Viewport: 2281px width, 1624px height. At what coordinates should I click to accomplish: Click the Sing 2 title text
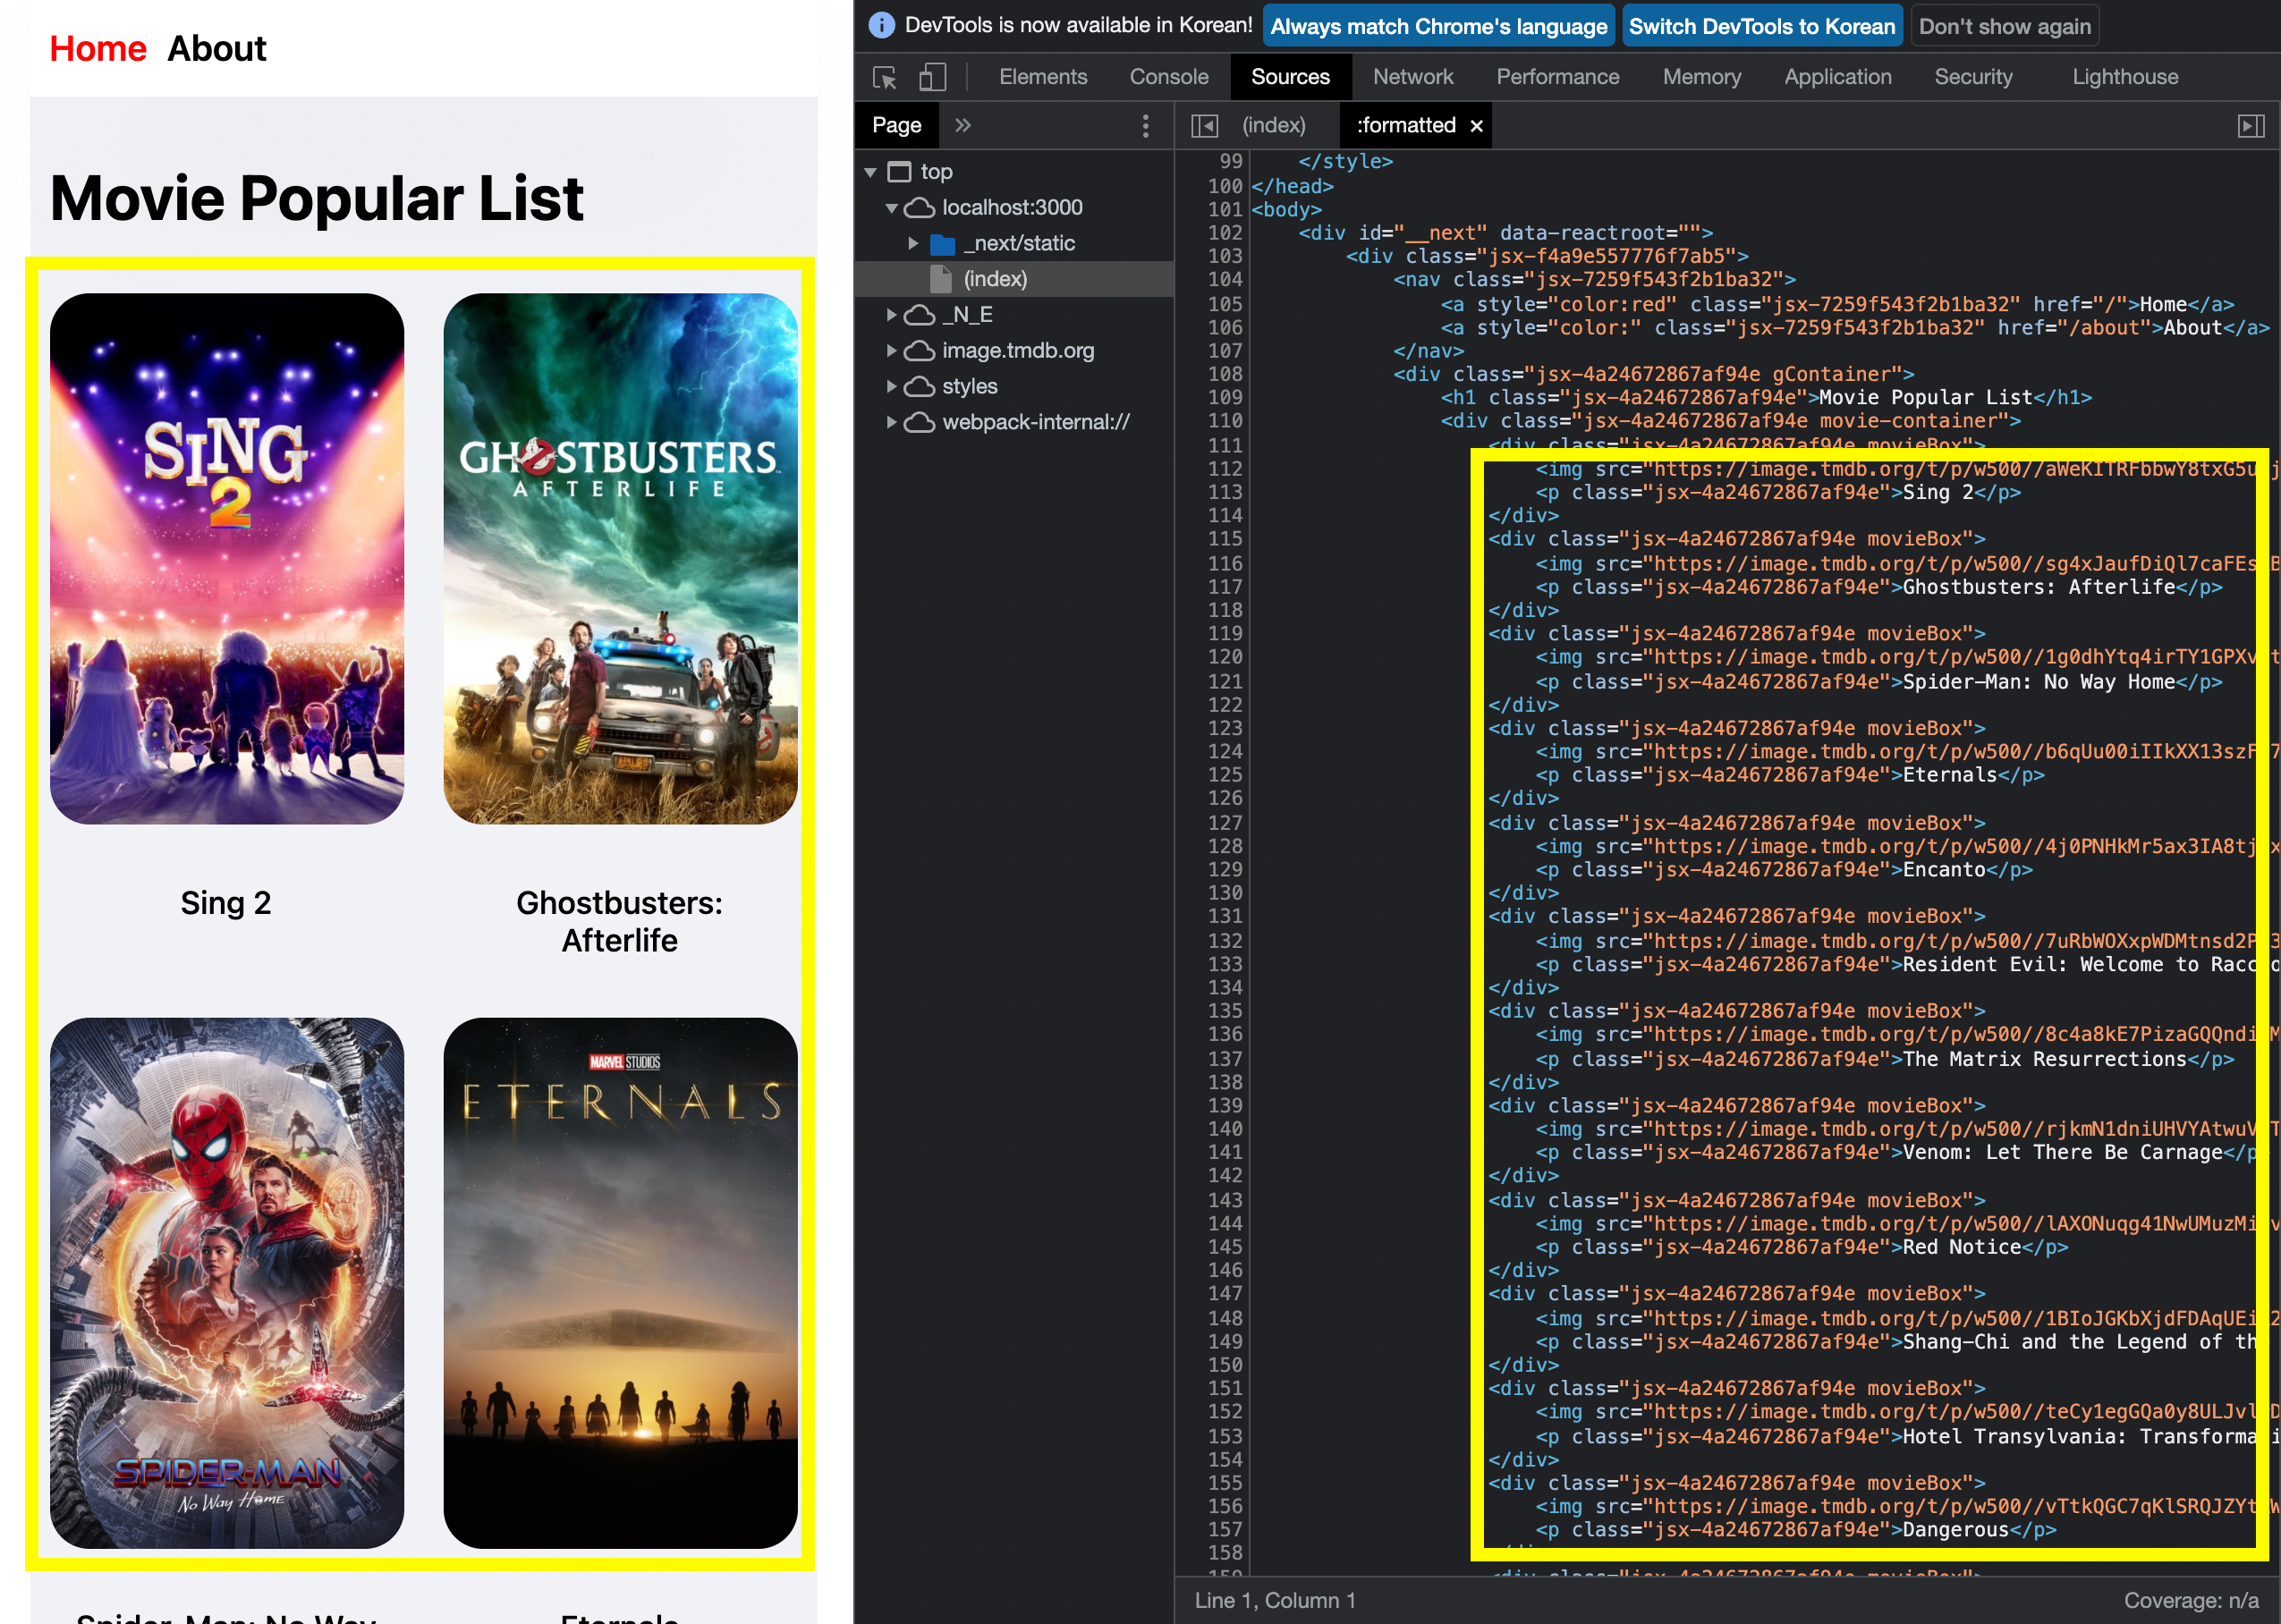coord(226,903)
